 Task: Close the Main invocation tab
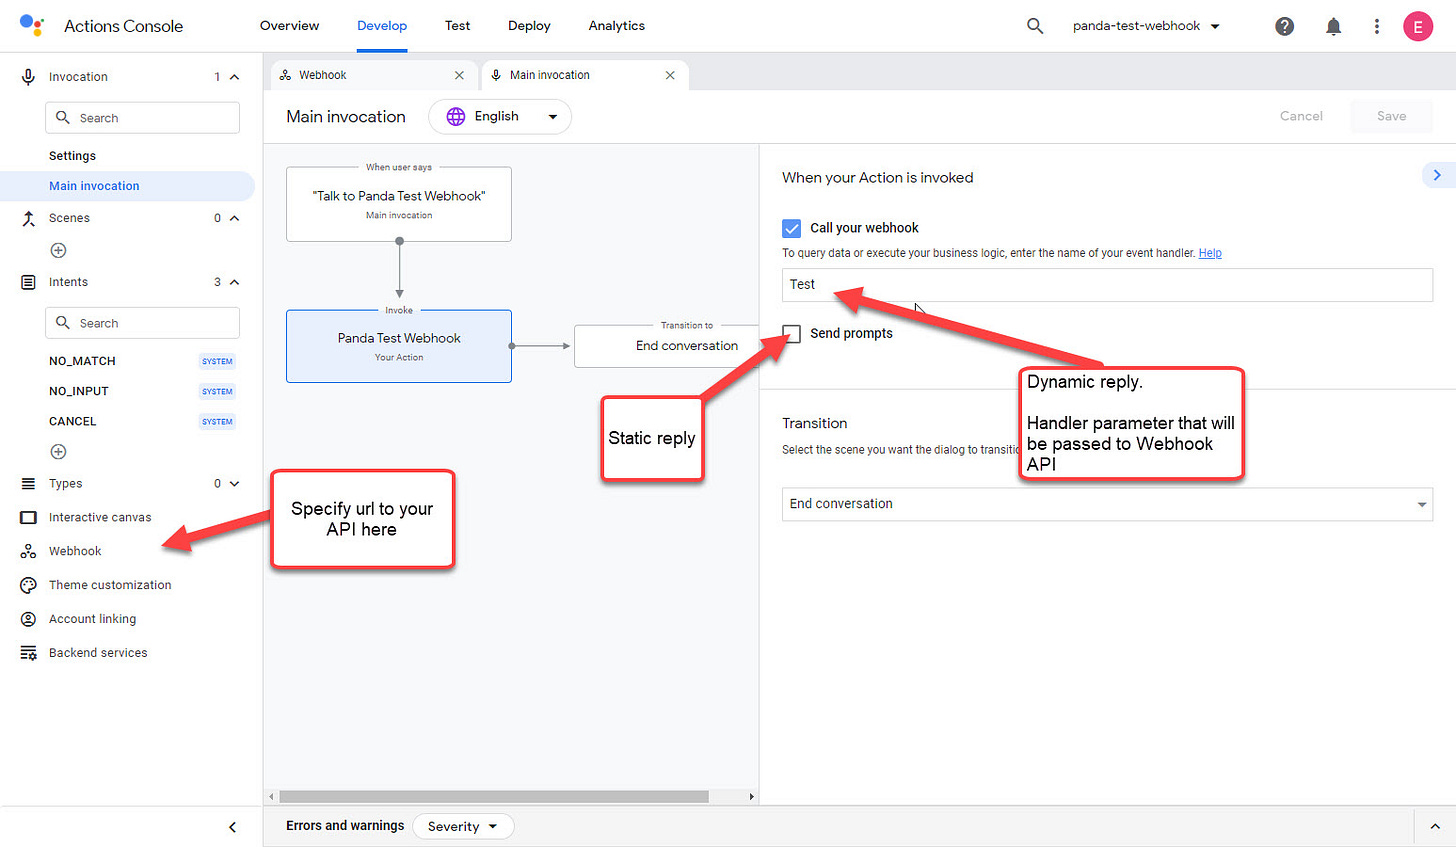click(x=670, y=75)
